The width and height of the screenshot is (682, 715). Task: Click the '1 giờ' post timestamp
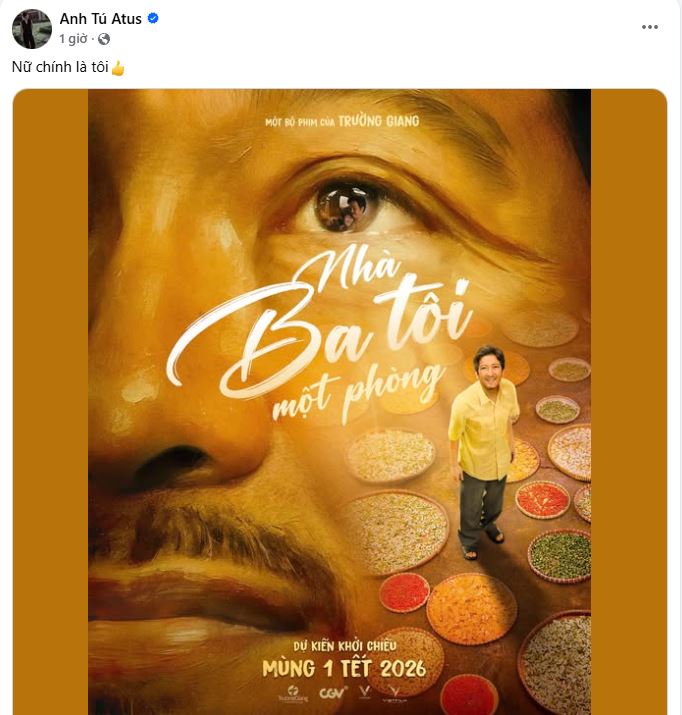click(72, 39)
